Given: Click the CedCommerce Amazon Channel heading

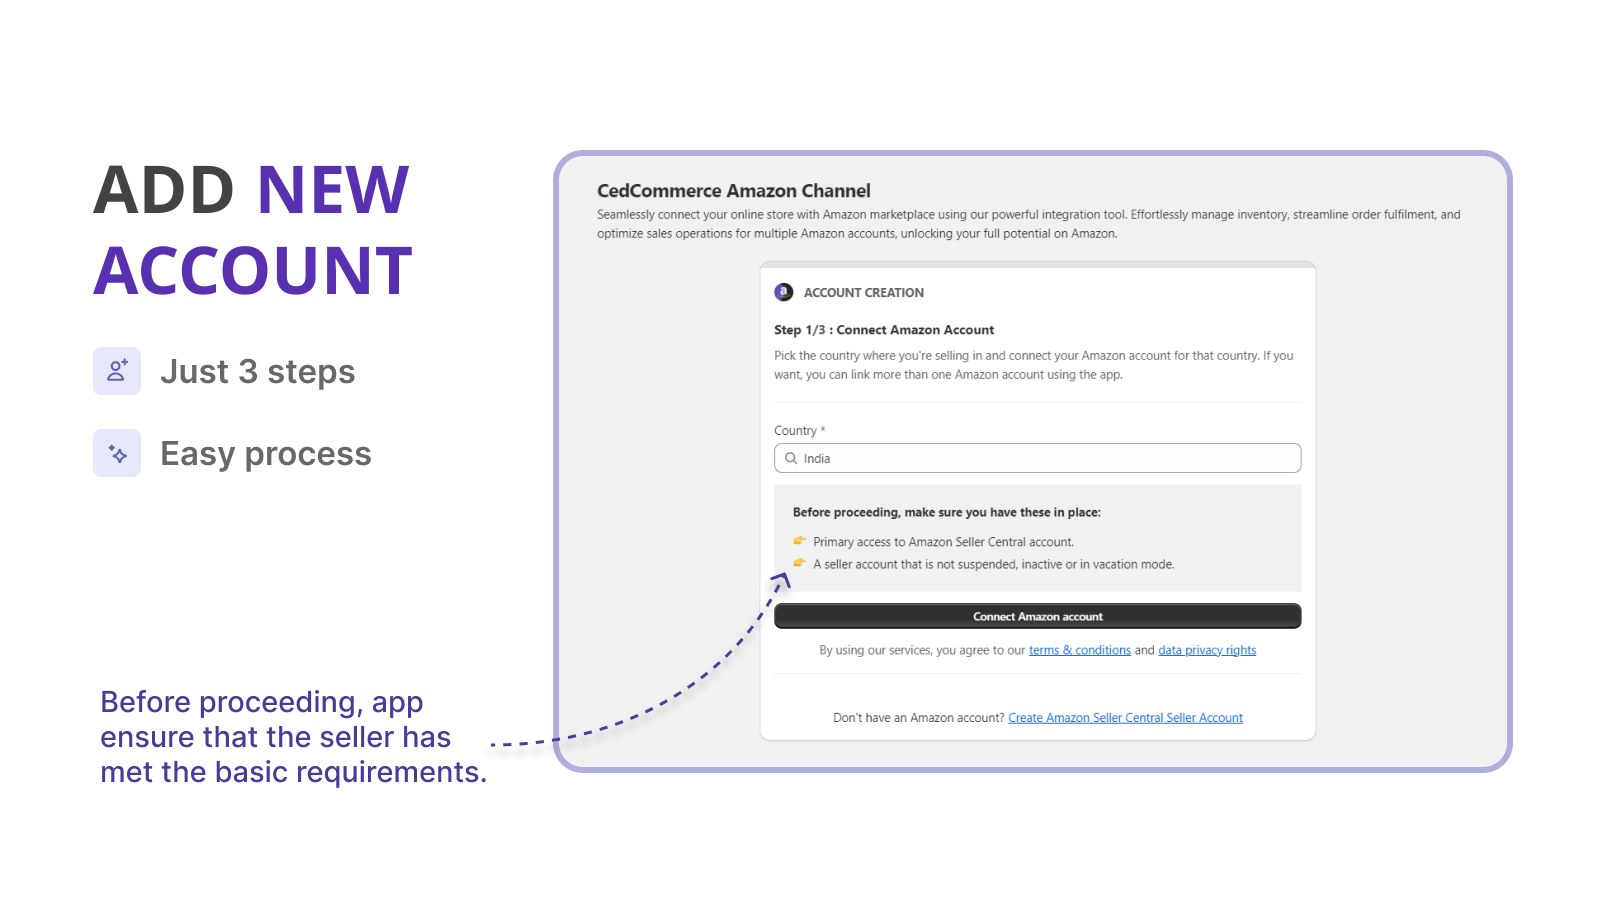Looking at the screenshot, I should point(733,191).
